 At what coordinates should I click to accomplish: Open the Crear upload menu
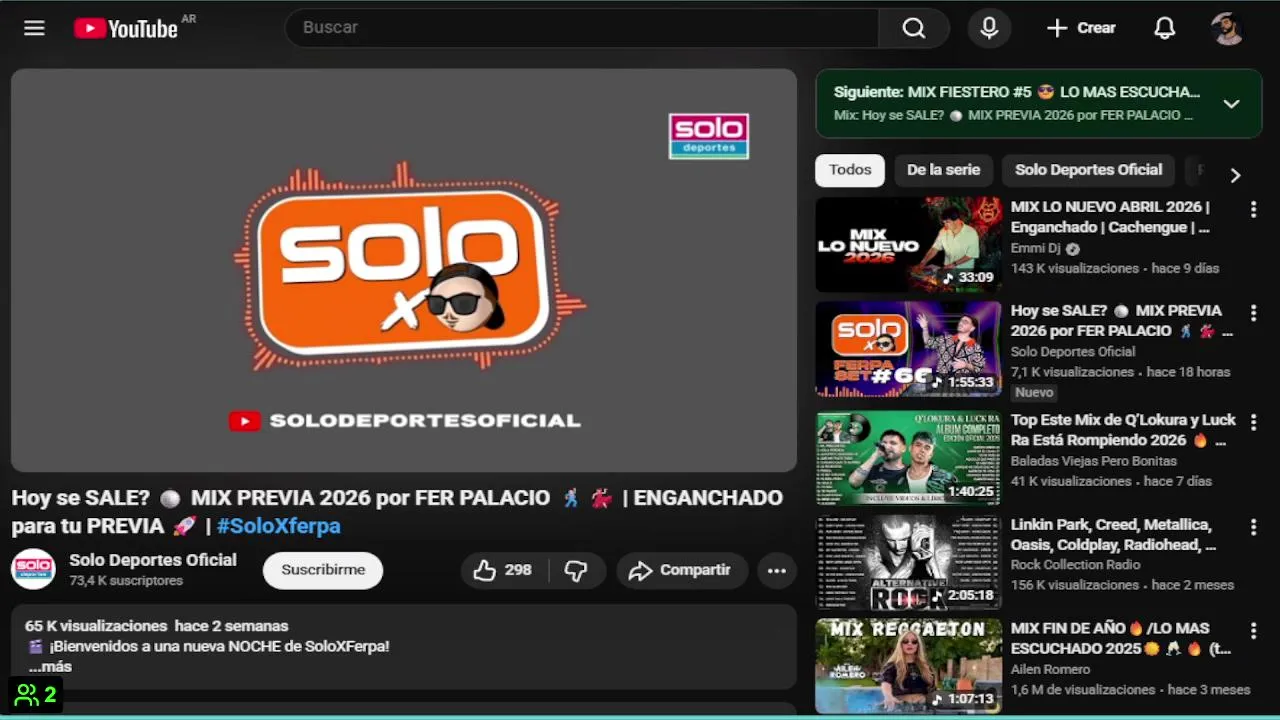click(x=1081, y=28)
